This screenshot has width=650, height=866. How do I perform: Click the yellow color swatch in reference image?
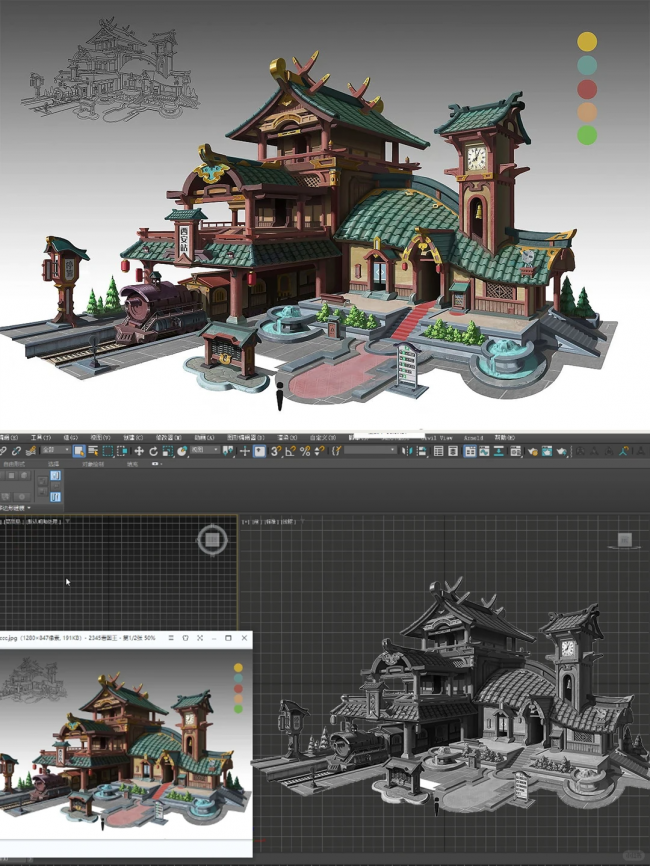point(587,41)
